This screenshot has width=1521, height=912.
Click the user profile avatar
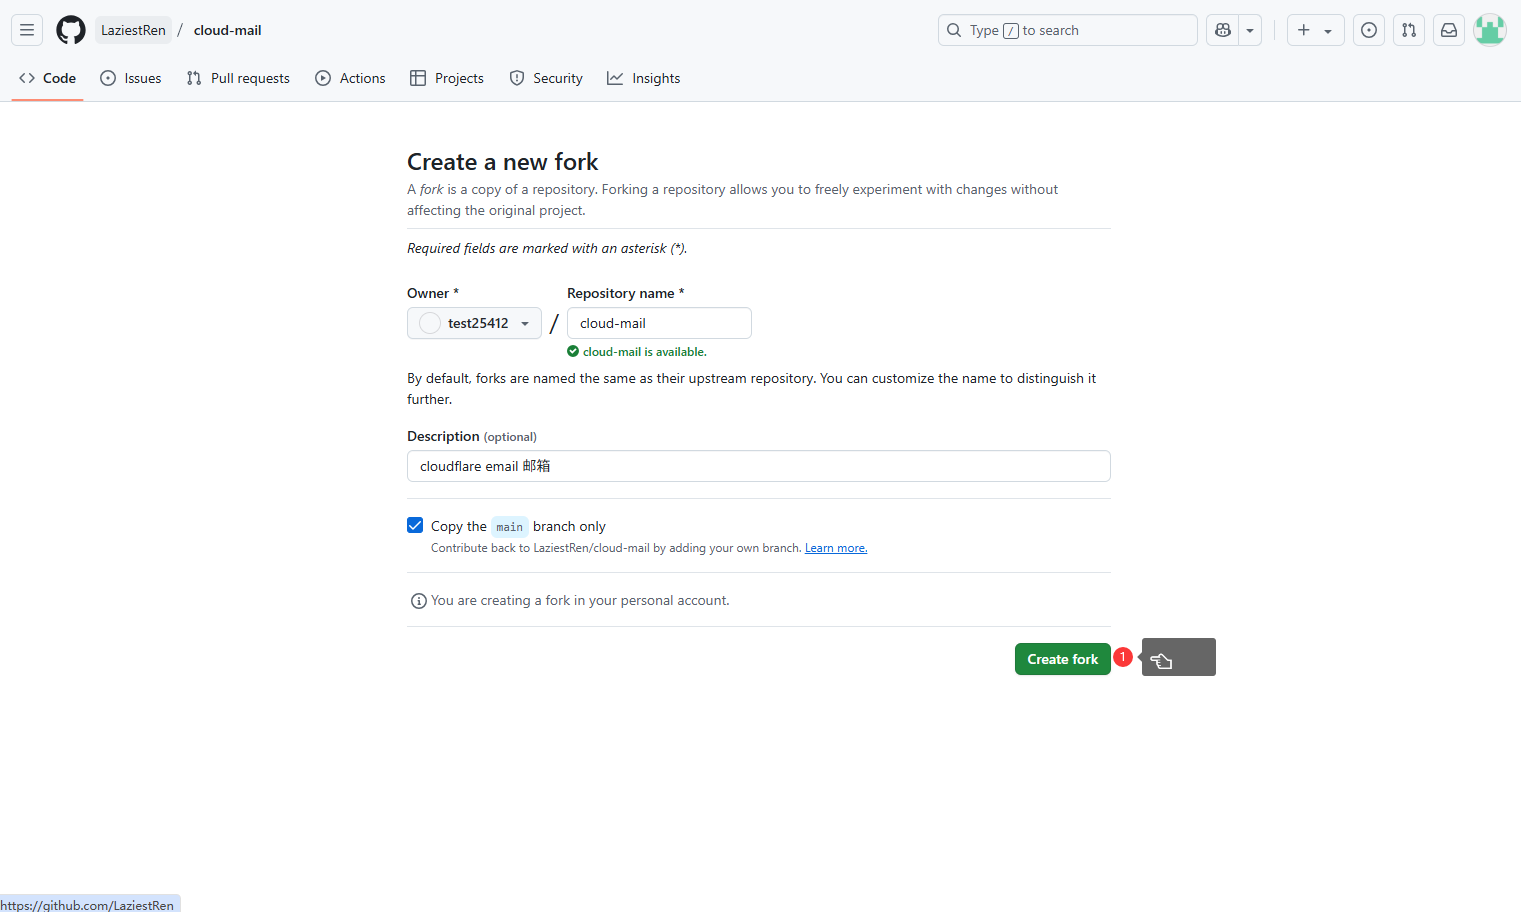click(1489, 30)
